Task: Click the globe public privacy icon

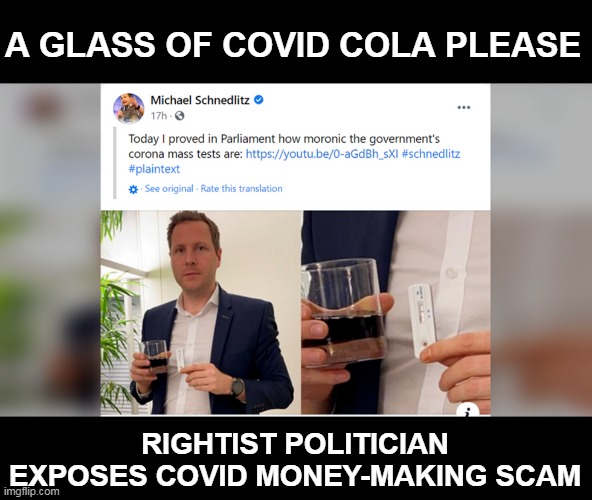Action: (180, 116)
